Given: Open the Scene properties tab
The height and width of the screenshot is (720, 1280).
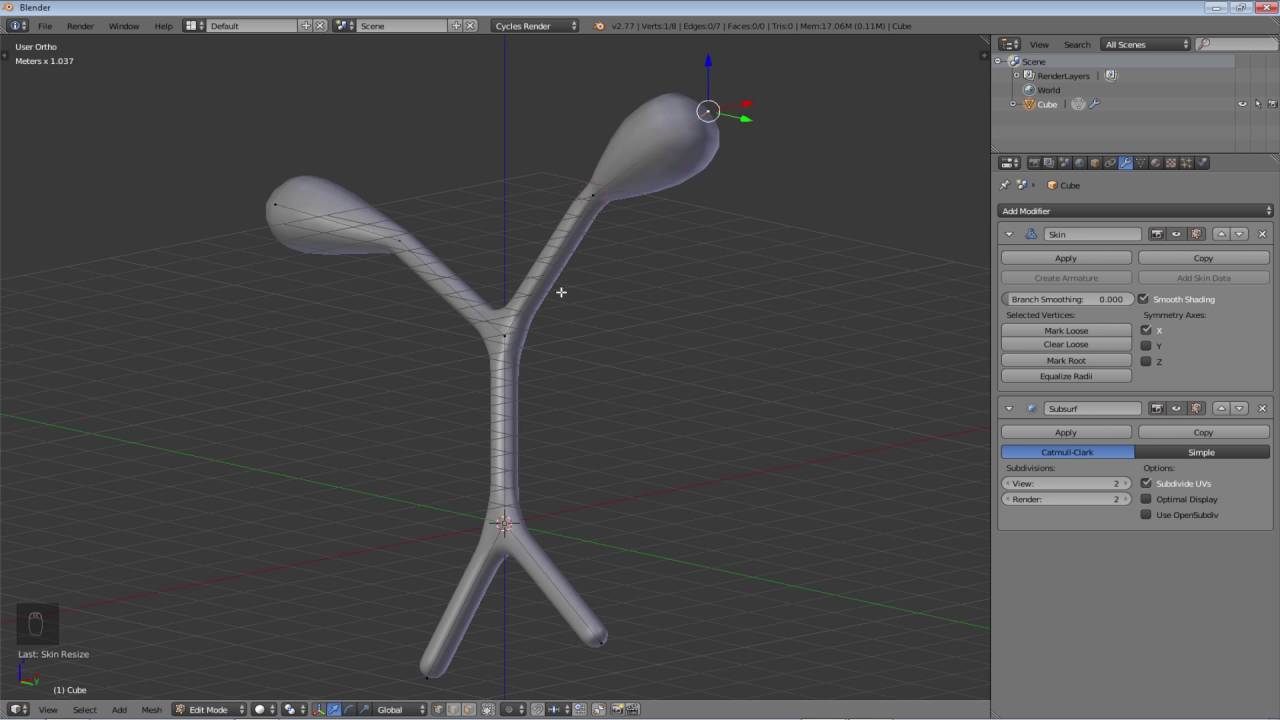Looking at the screenshot, I should pyautogui.click(x=1064, y=163).
